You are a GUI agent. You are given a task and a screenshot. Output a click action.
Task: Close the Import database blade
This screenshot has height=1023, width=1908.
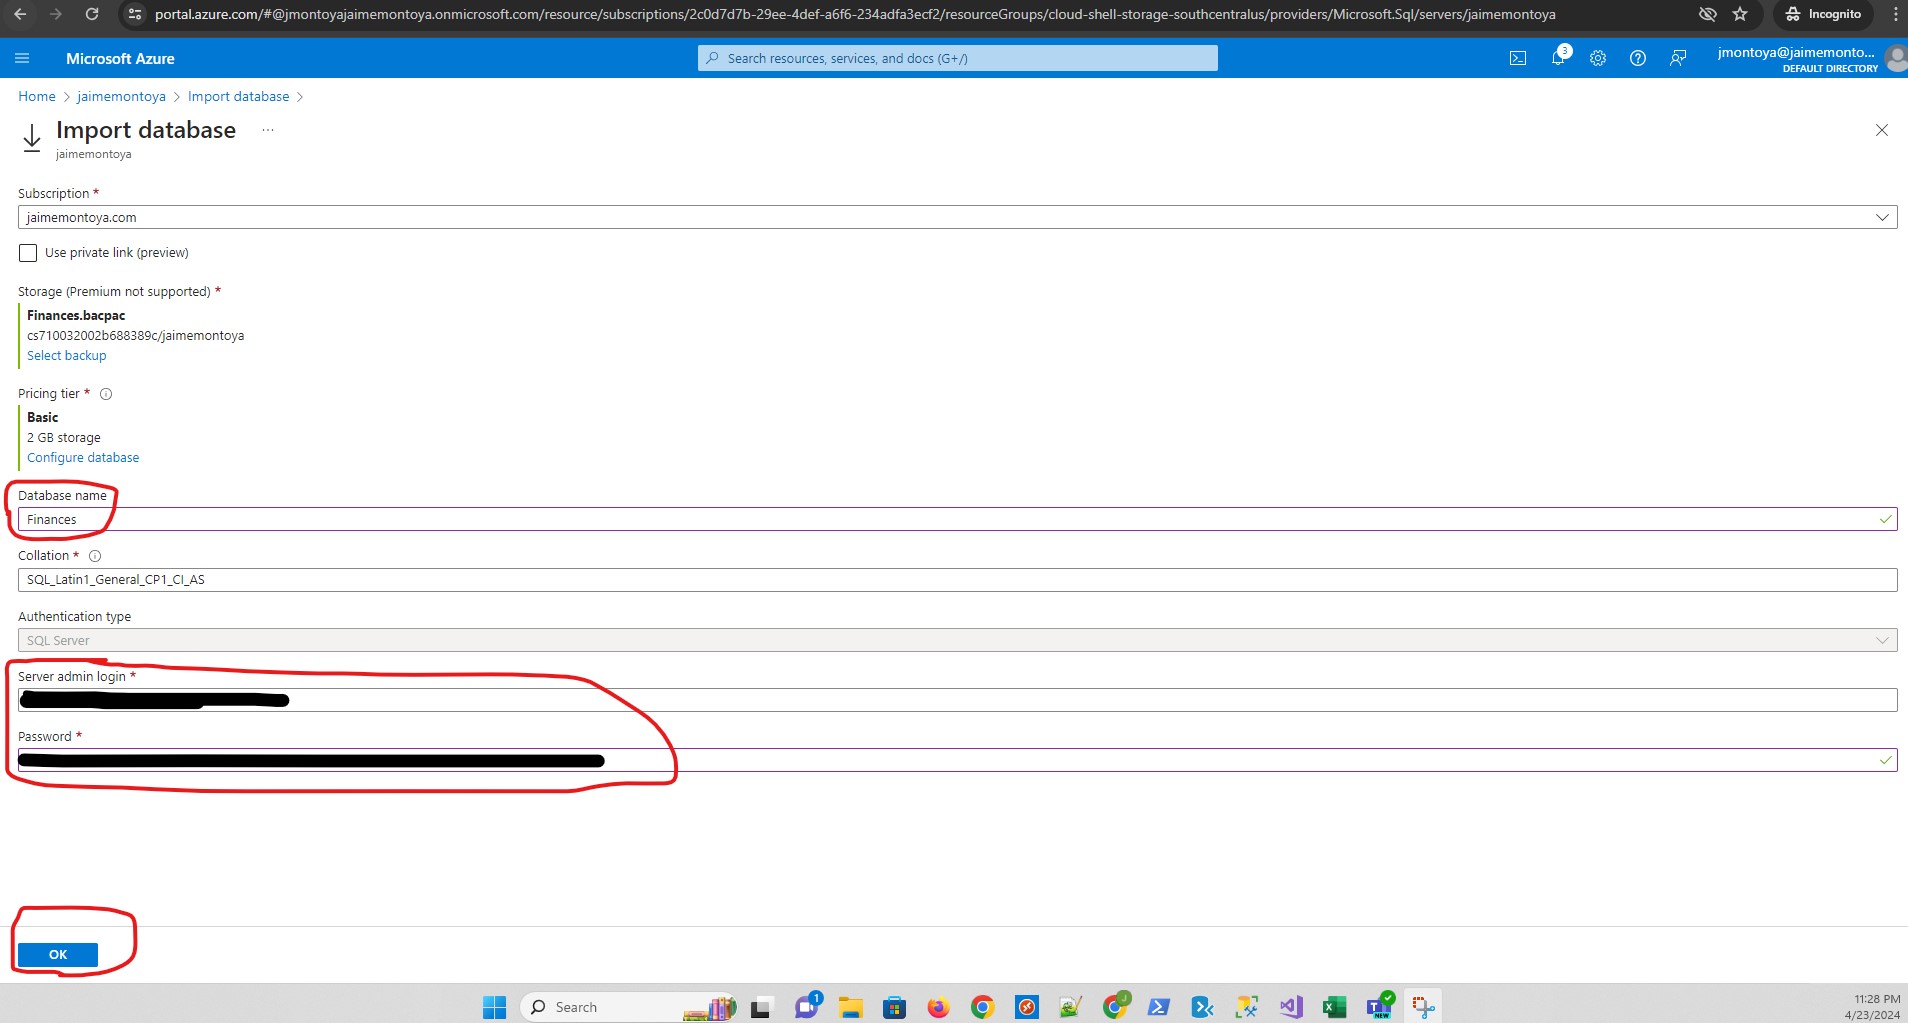(x=1882, y=130)
